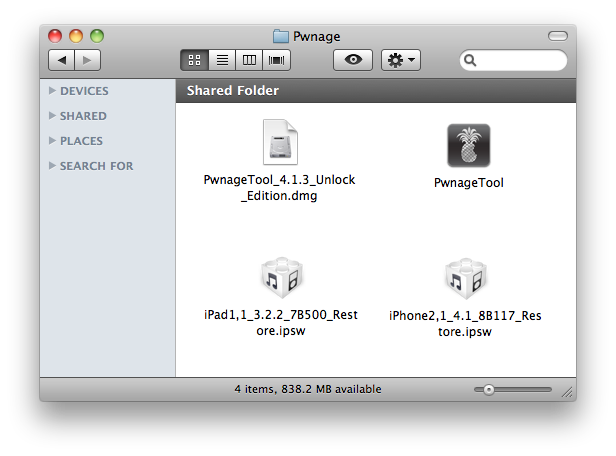This screenshot has height=456, width=616.
Task: Toggle toolbar with the pill button
Action: pos(558,36)
